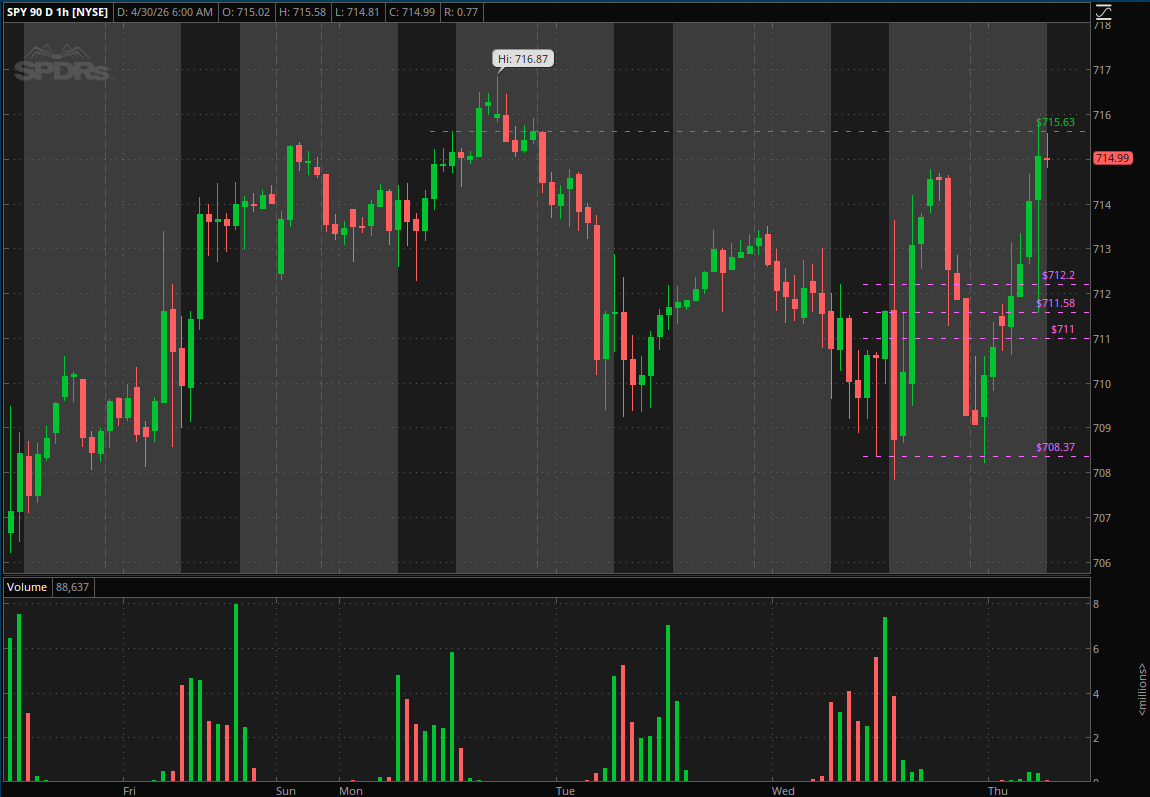Click 8 on the volume axis
This screenshot has height=797, width=1150.
(x=1096, y=604)
